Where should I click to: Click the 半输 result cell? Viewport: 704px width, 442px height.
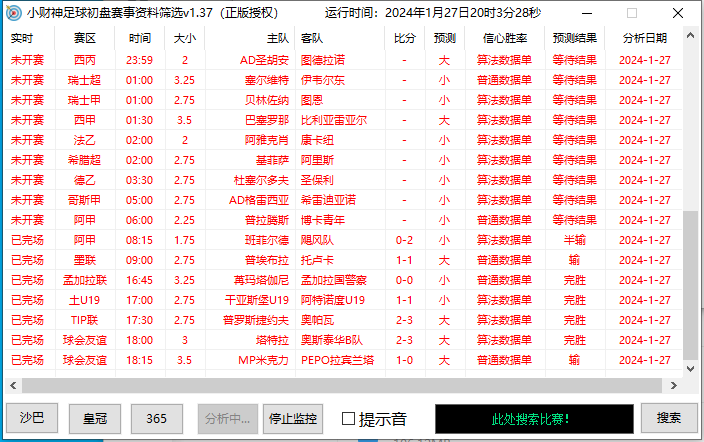pyautogui.click(x=575, y=240)
